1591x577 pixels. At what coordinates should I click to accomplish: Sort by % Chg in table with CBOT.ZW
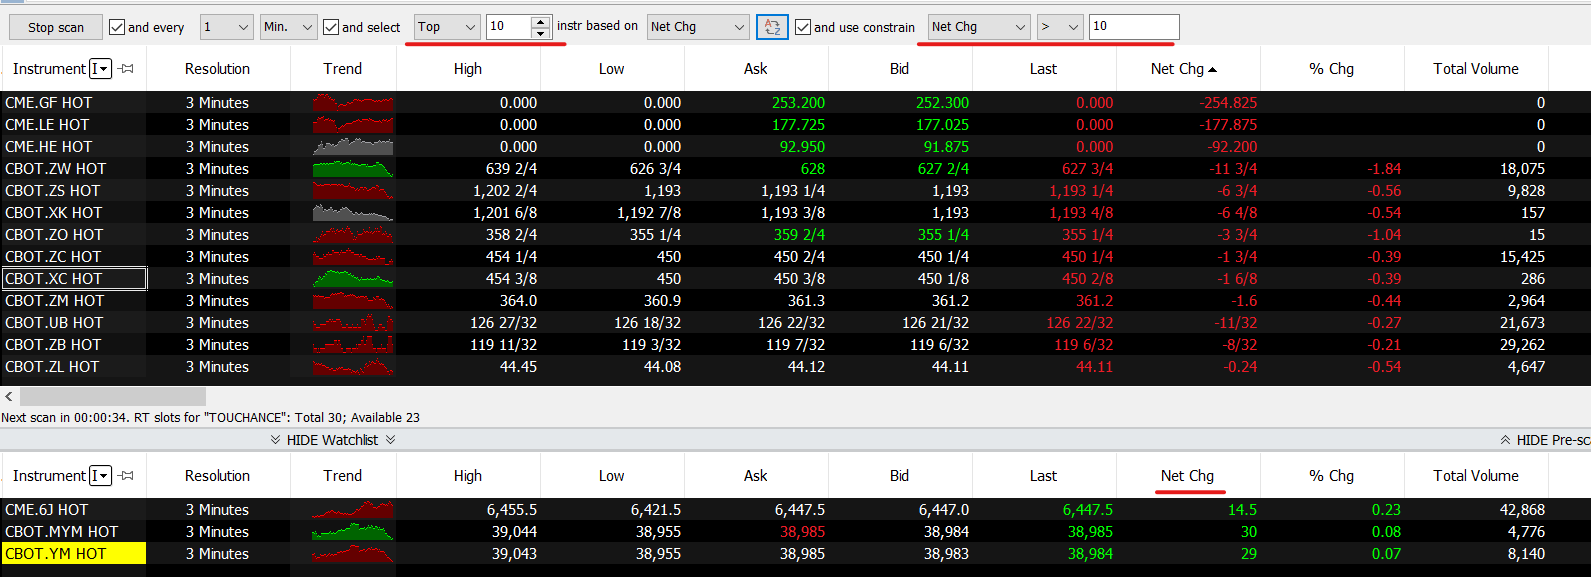pos(1332,69)
